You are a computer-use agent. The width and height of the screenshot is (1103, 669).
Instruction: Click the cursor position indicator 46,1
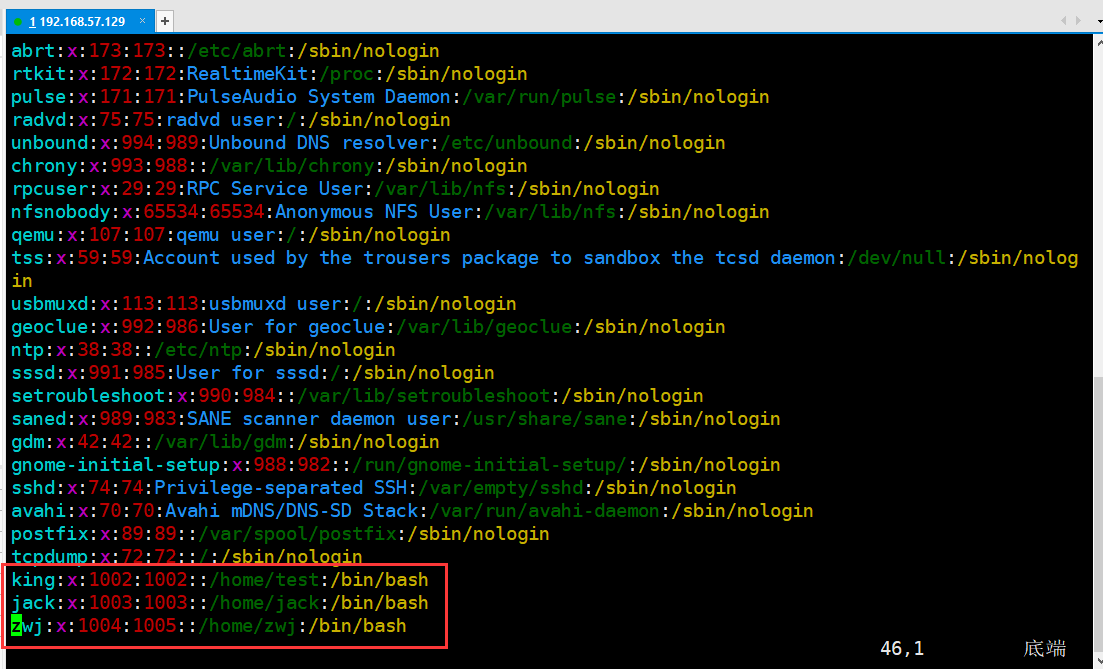pyautogui.click(x=903, y=649)
